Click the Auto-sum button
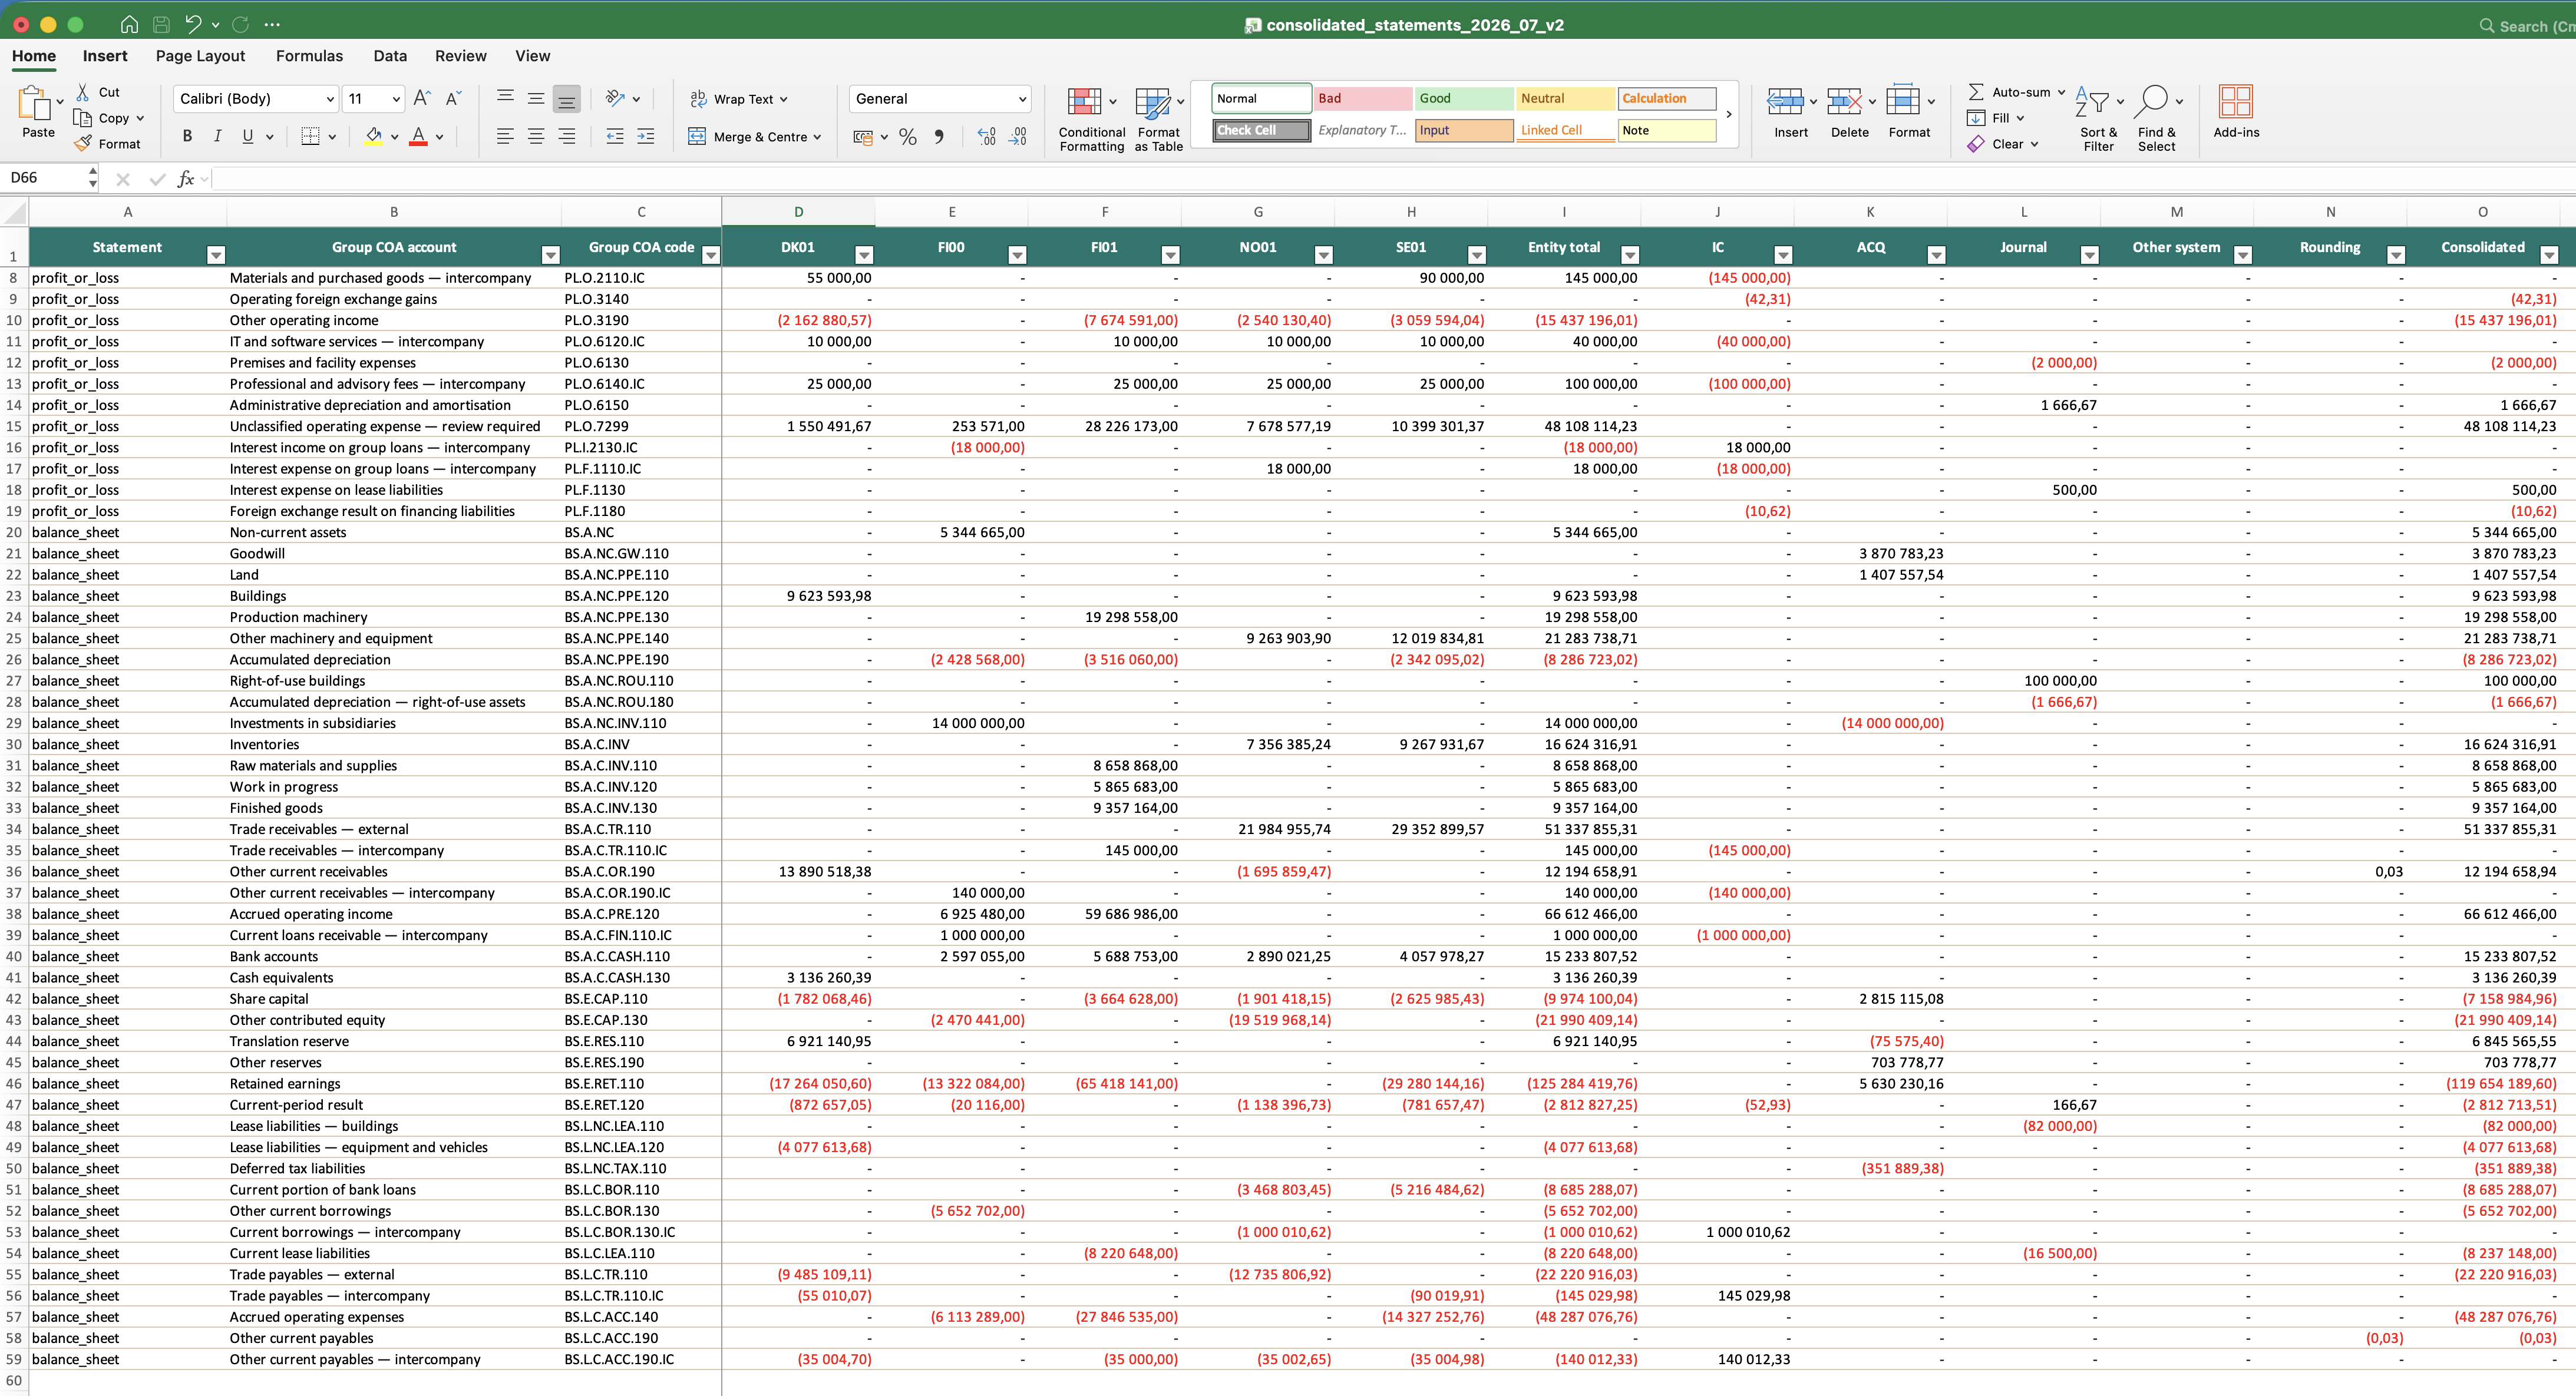2576x1396 pixels. point(2016,91)
